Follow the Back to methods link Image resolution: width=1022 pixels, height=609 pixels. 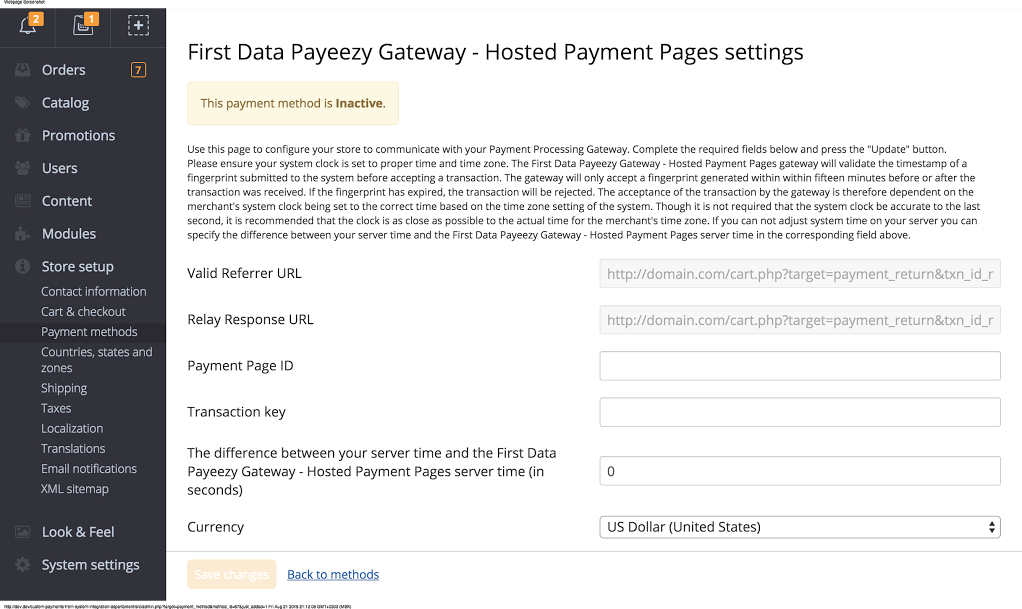click(334, 574)
